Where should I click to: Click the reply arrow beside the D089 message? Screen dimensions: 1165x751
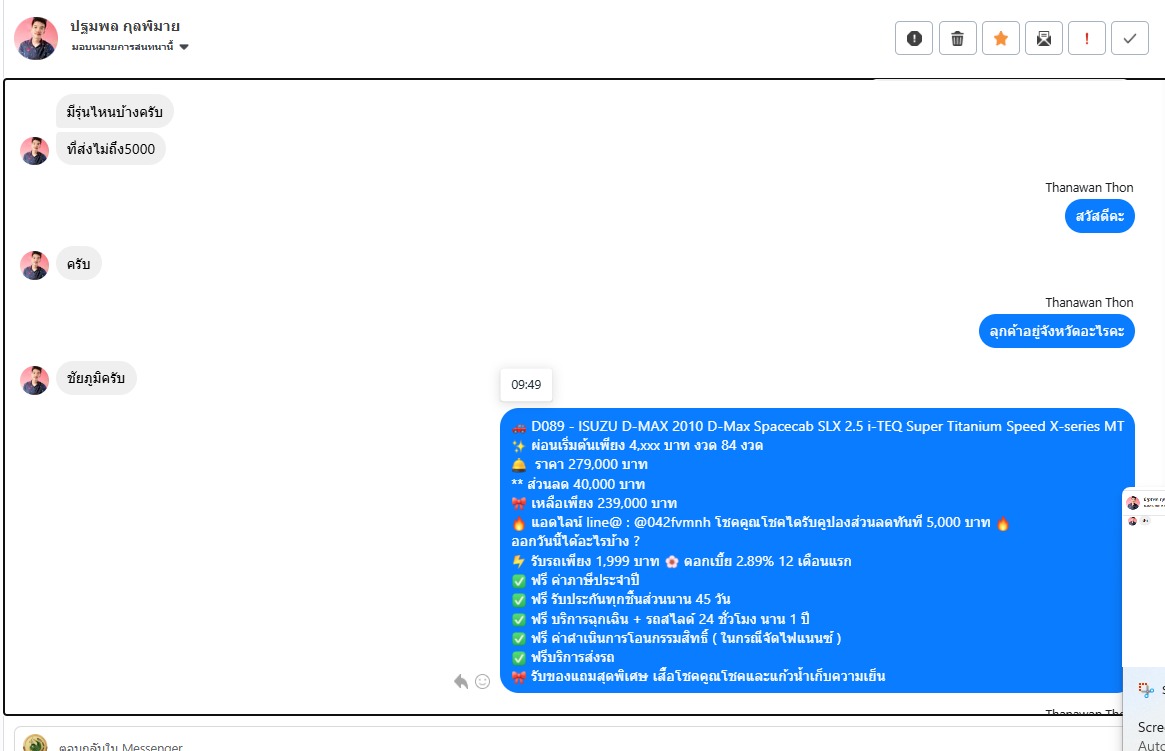pos(461,681)
